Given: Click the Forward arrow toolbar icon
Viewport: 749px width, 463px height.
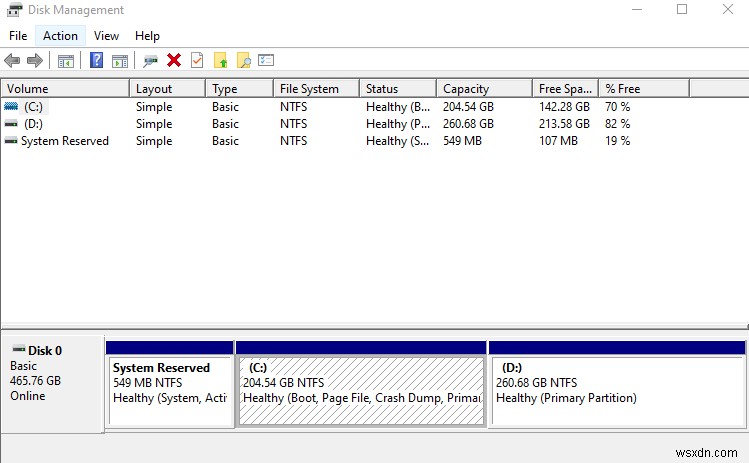Looking at the screenshot, I should click(36, 60).
